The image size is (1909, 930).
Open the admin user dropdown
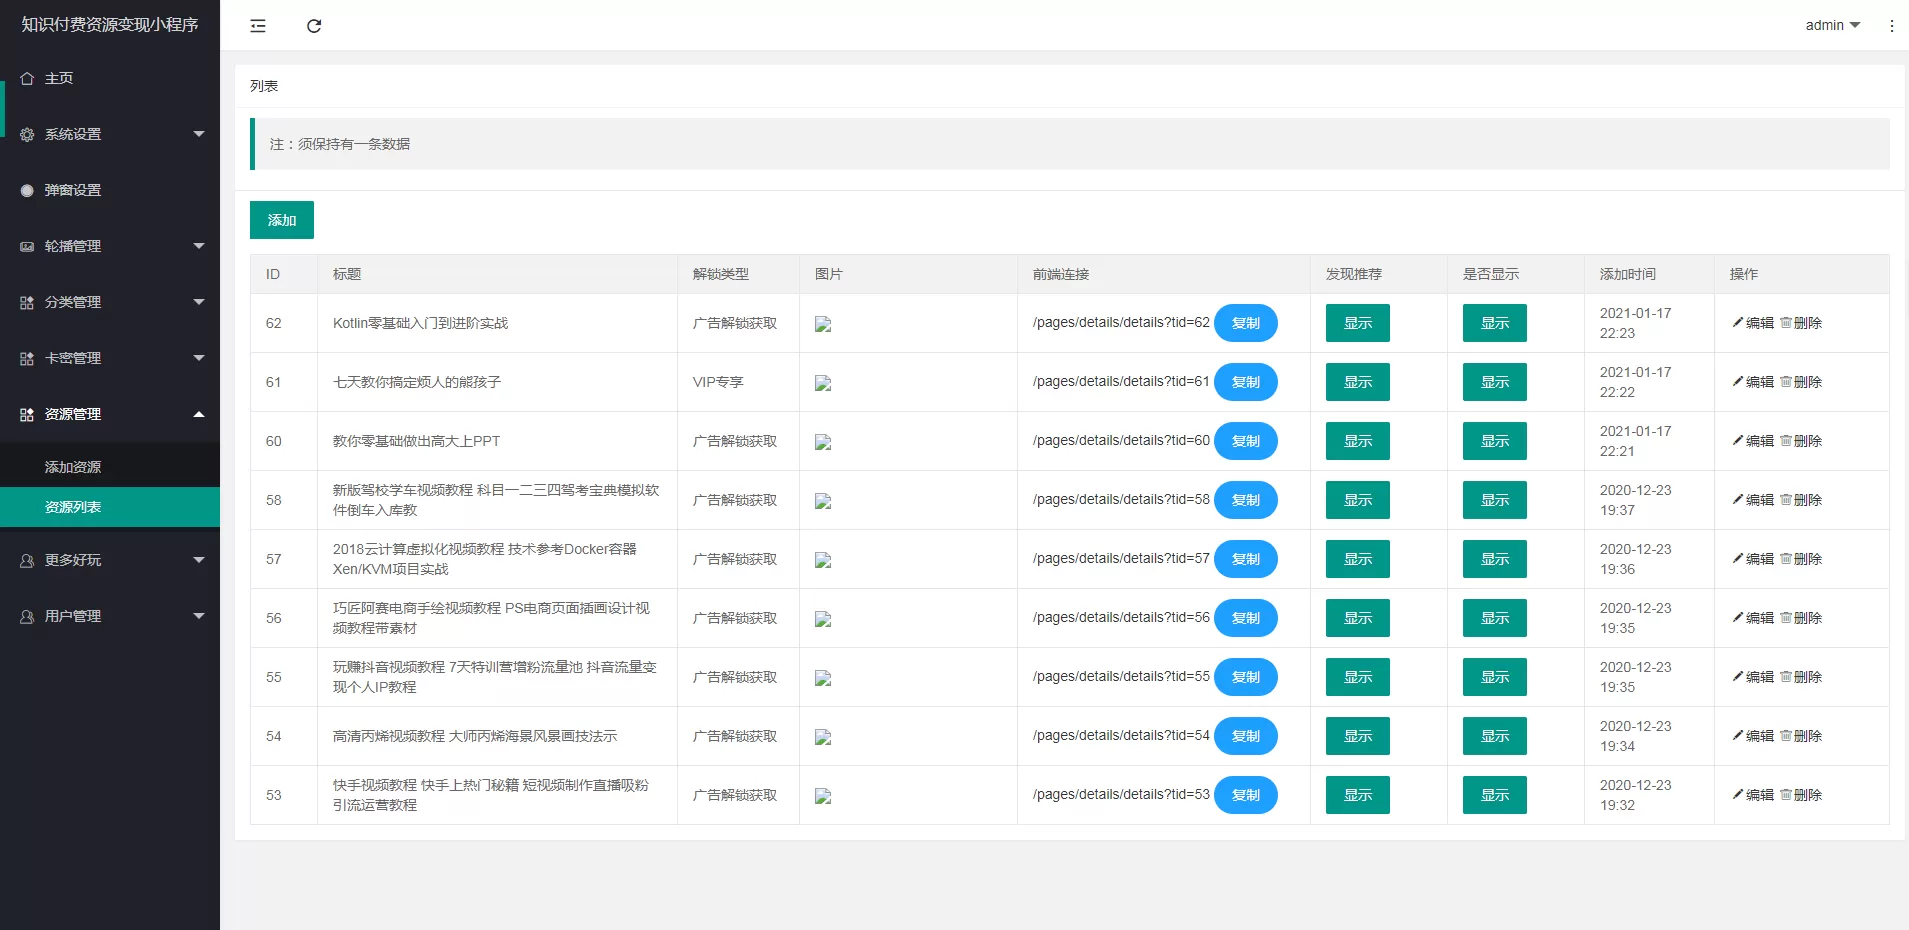tap(1832, 26)
